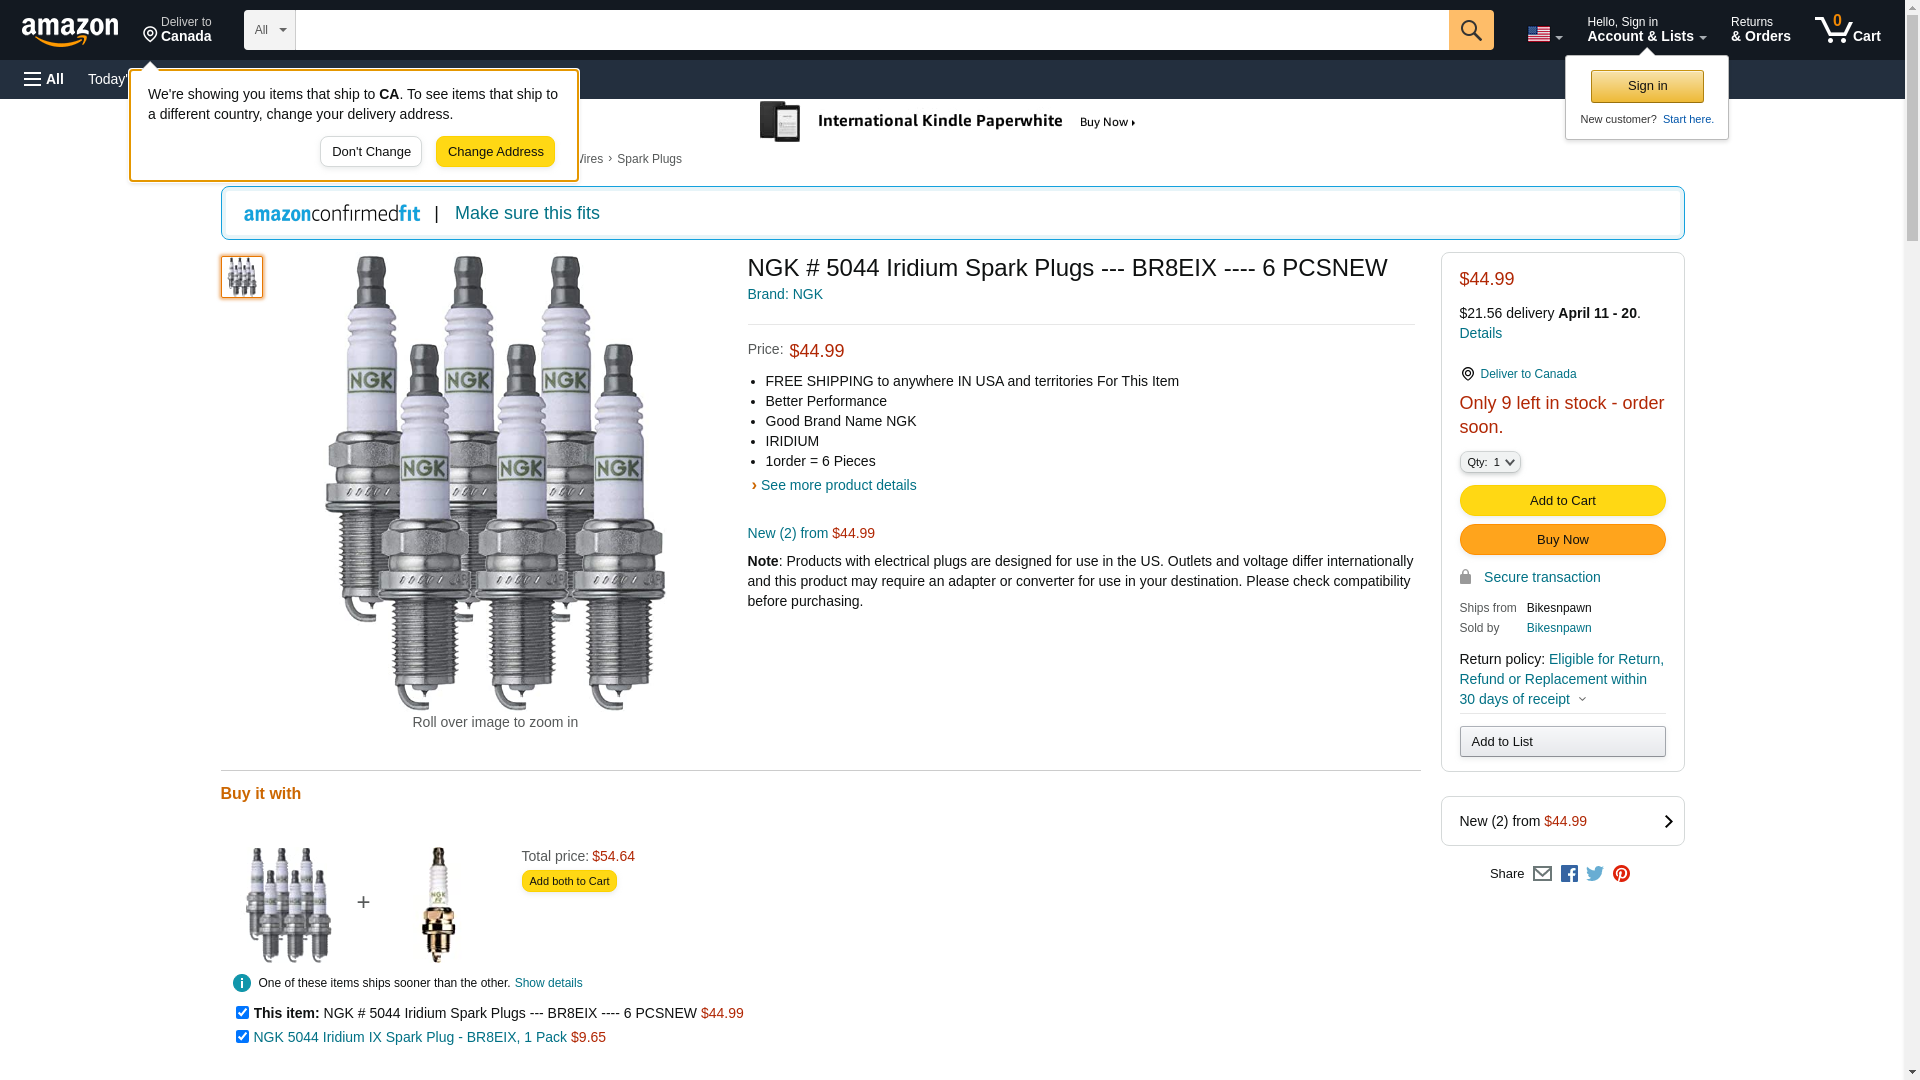Open the Qty quantity dropdown
The height and width of the screenshot is (1080, 1920).
pos(1490,462)
